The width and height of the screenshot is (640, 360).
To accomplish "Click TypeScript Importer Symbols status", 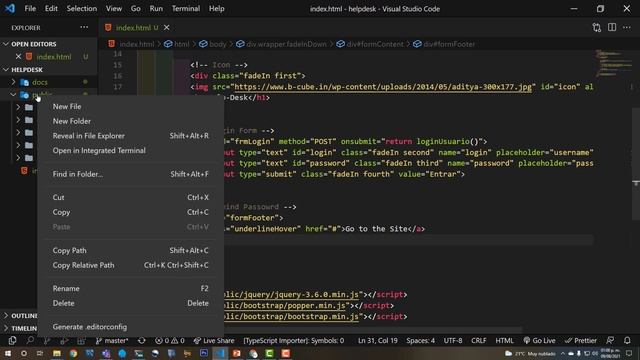I will click(293, 340).
